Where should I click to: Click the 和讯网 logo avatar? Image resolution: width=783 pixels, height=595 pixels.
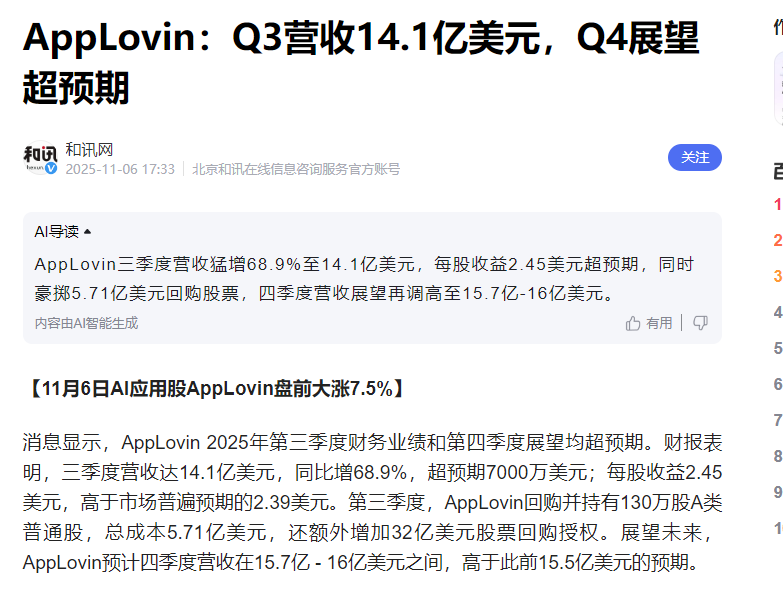point(40,157)
